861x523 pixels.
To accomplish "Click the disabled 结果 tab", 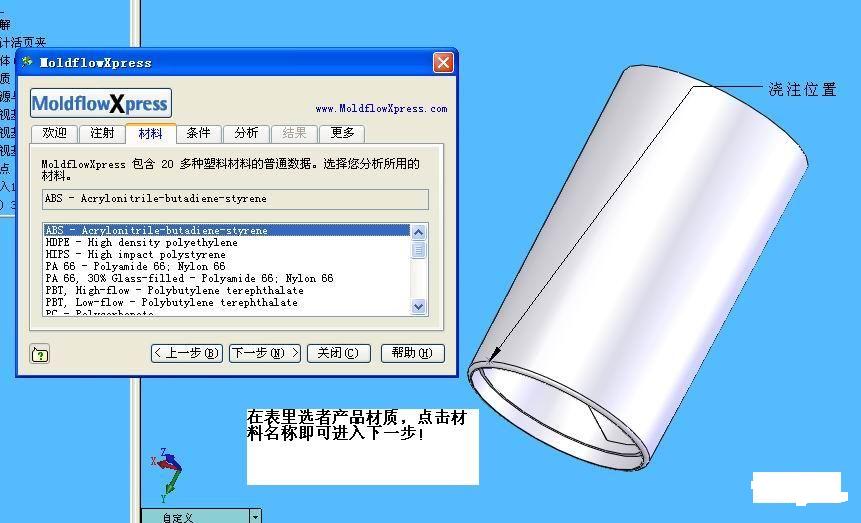I will pos(294,133).
